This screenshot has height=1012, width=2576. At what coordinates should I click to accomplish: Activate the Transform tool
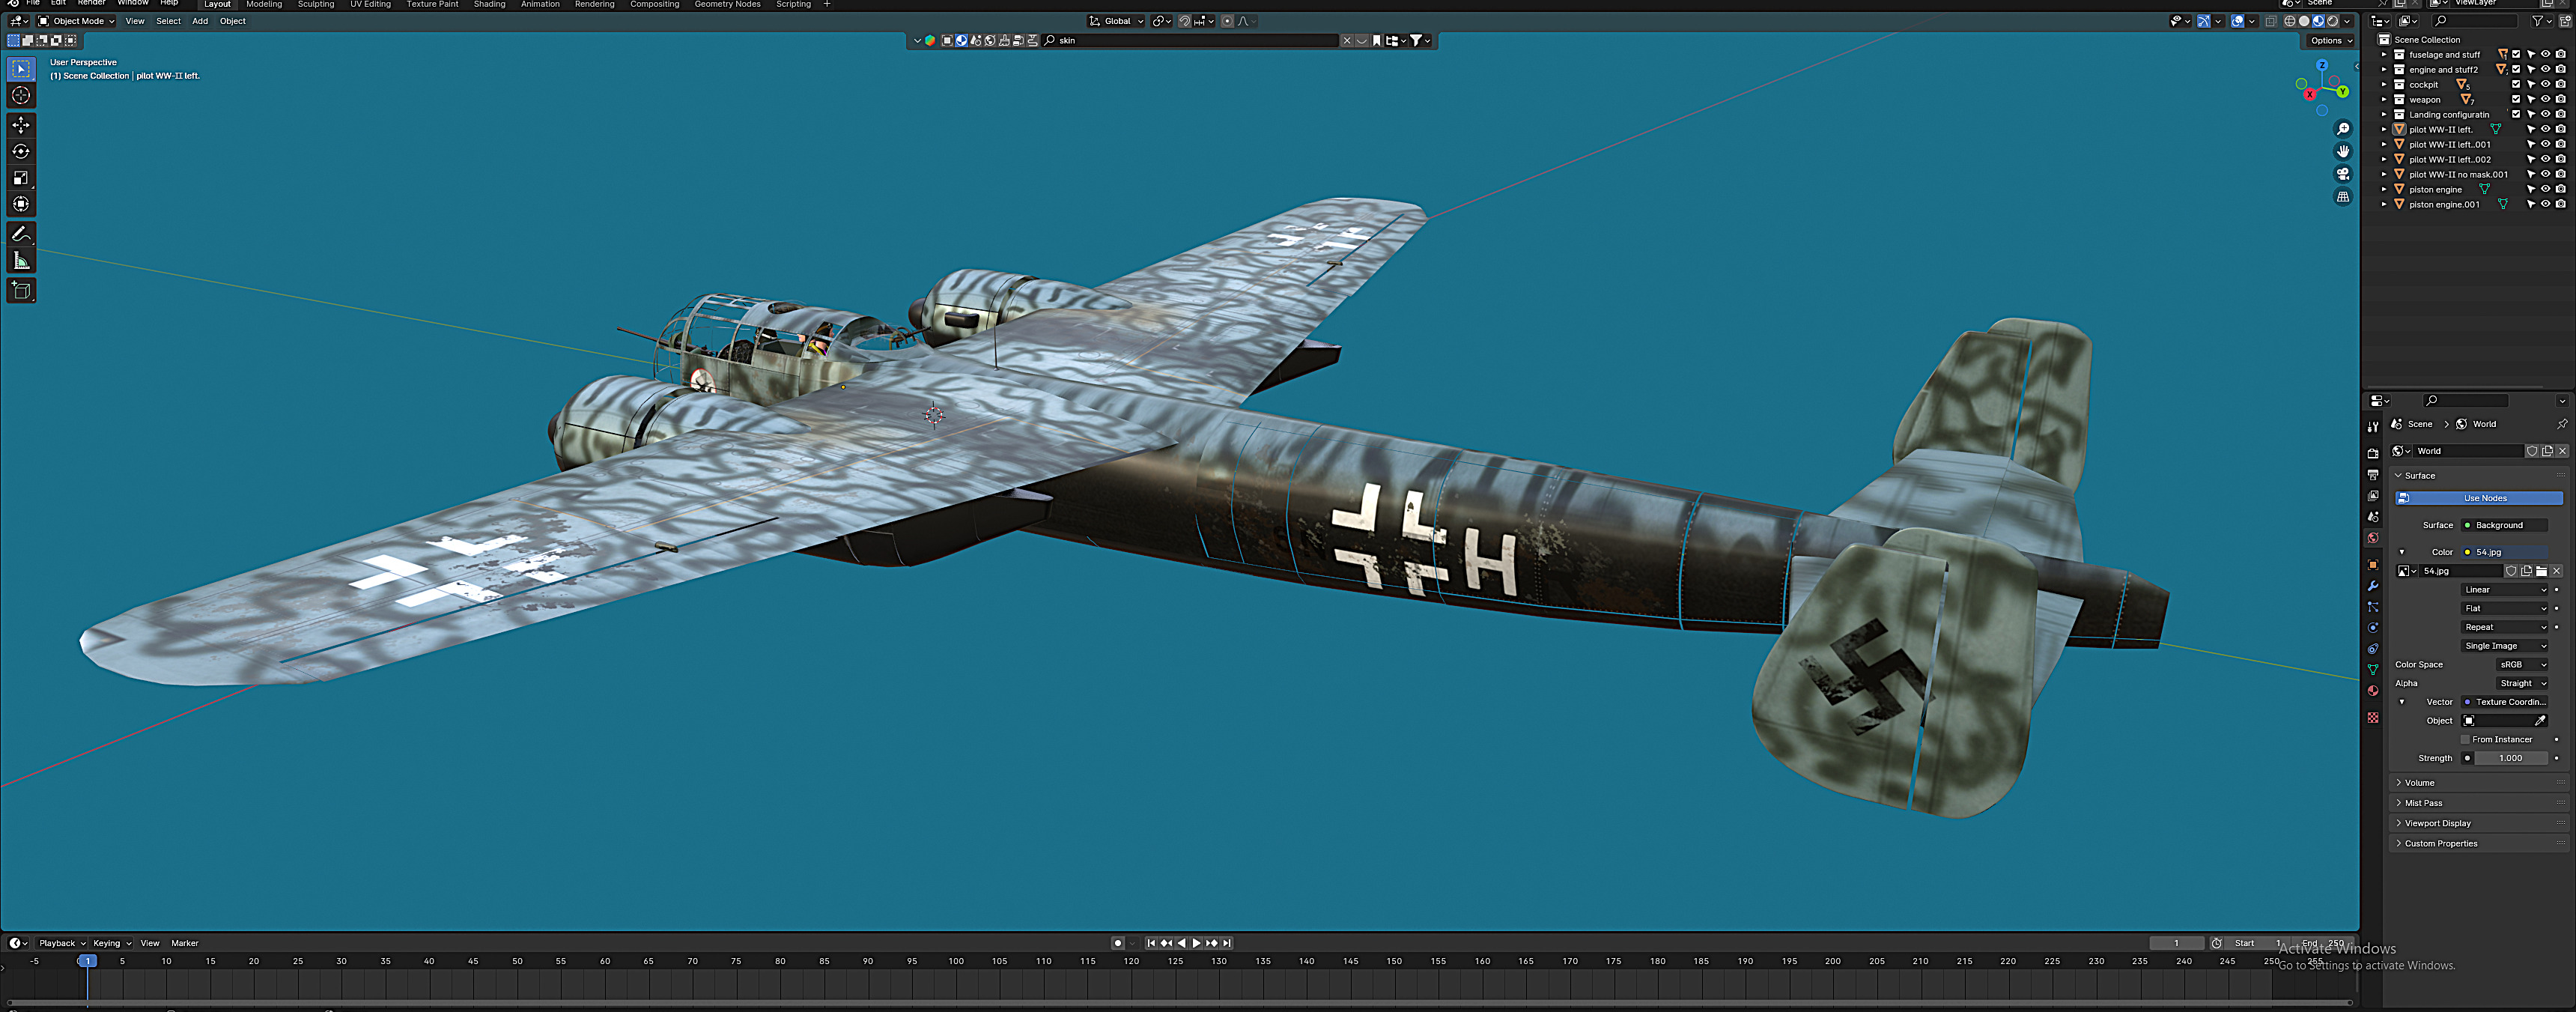tap(21, 204)
